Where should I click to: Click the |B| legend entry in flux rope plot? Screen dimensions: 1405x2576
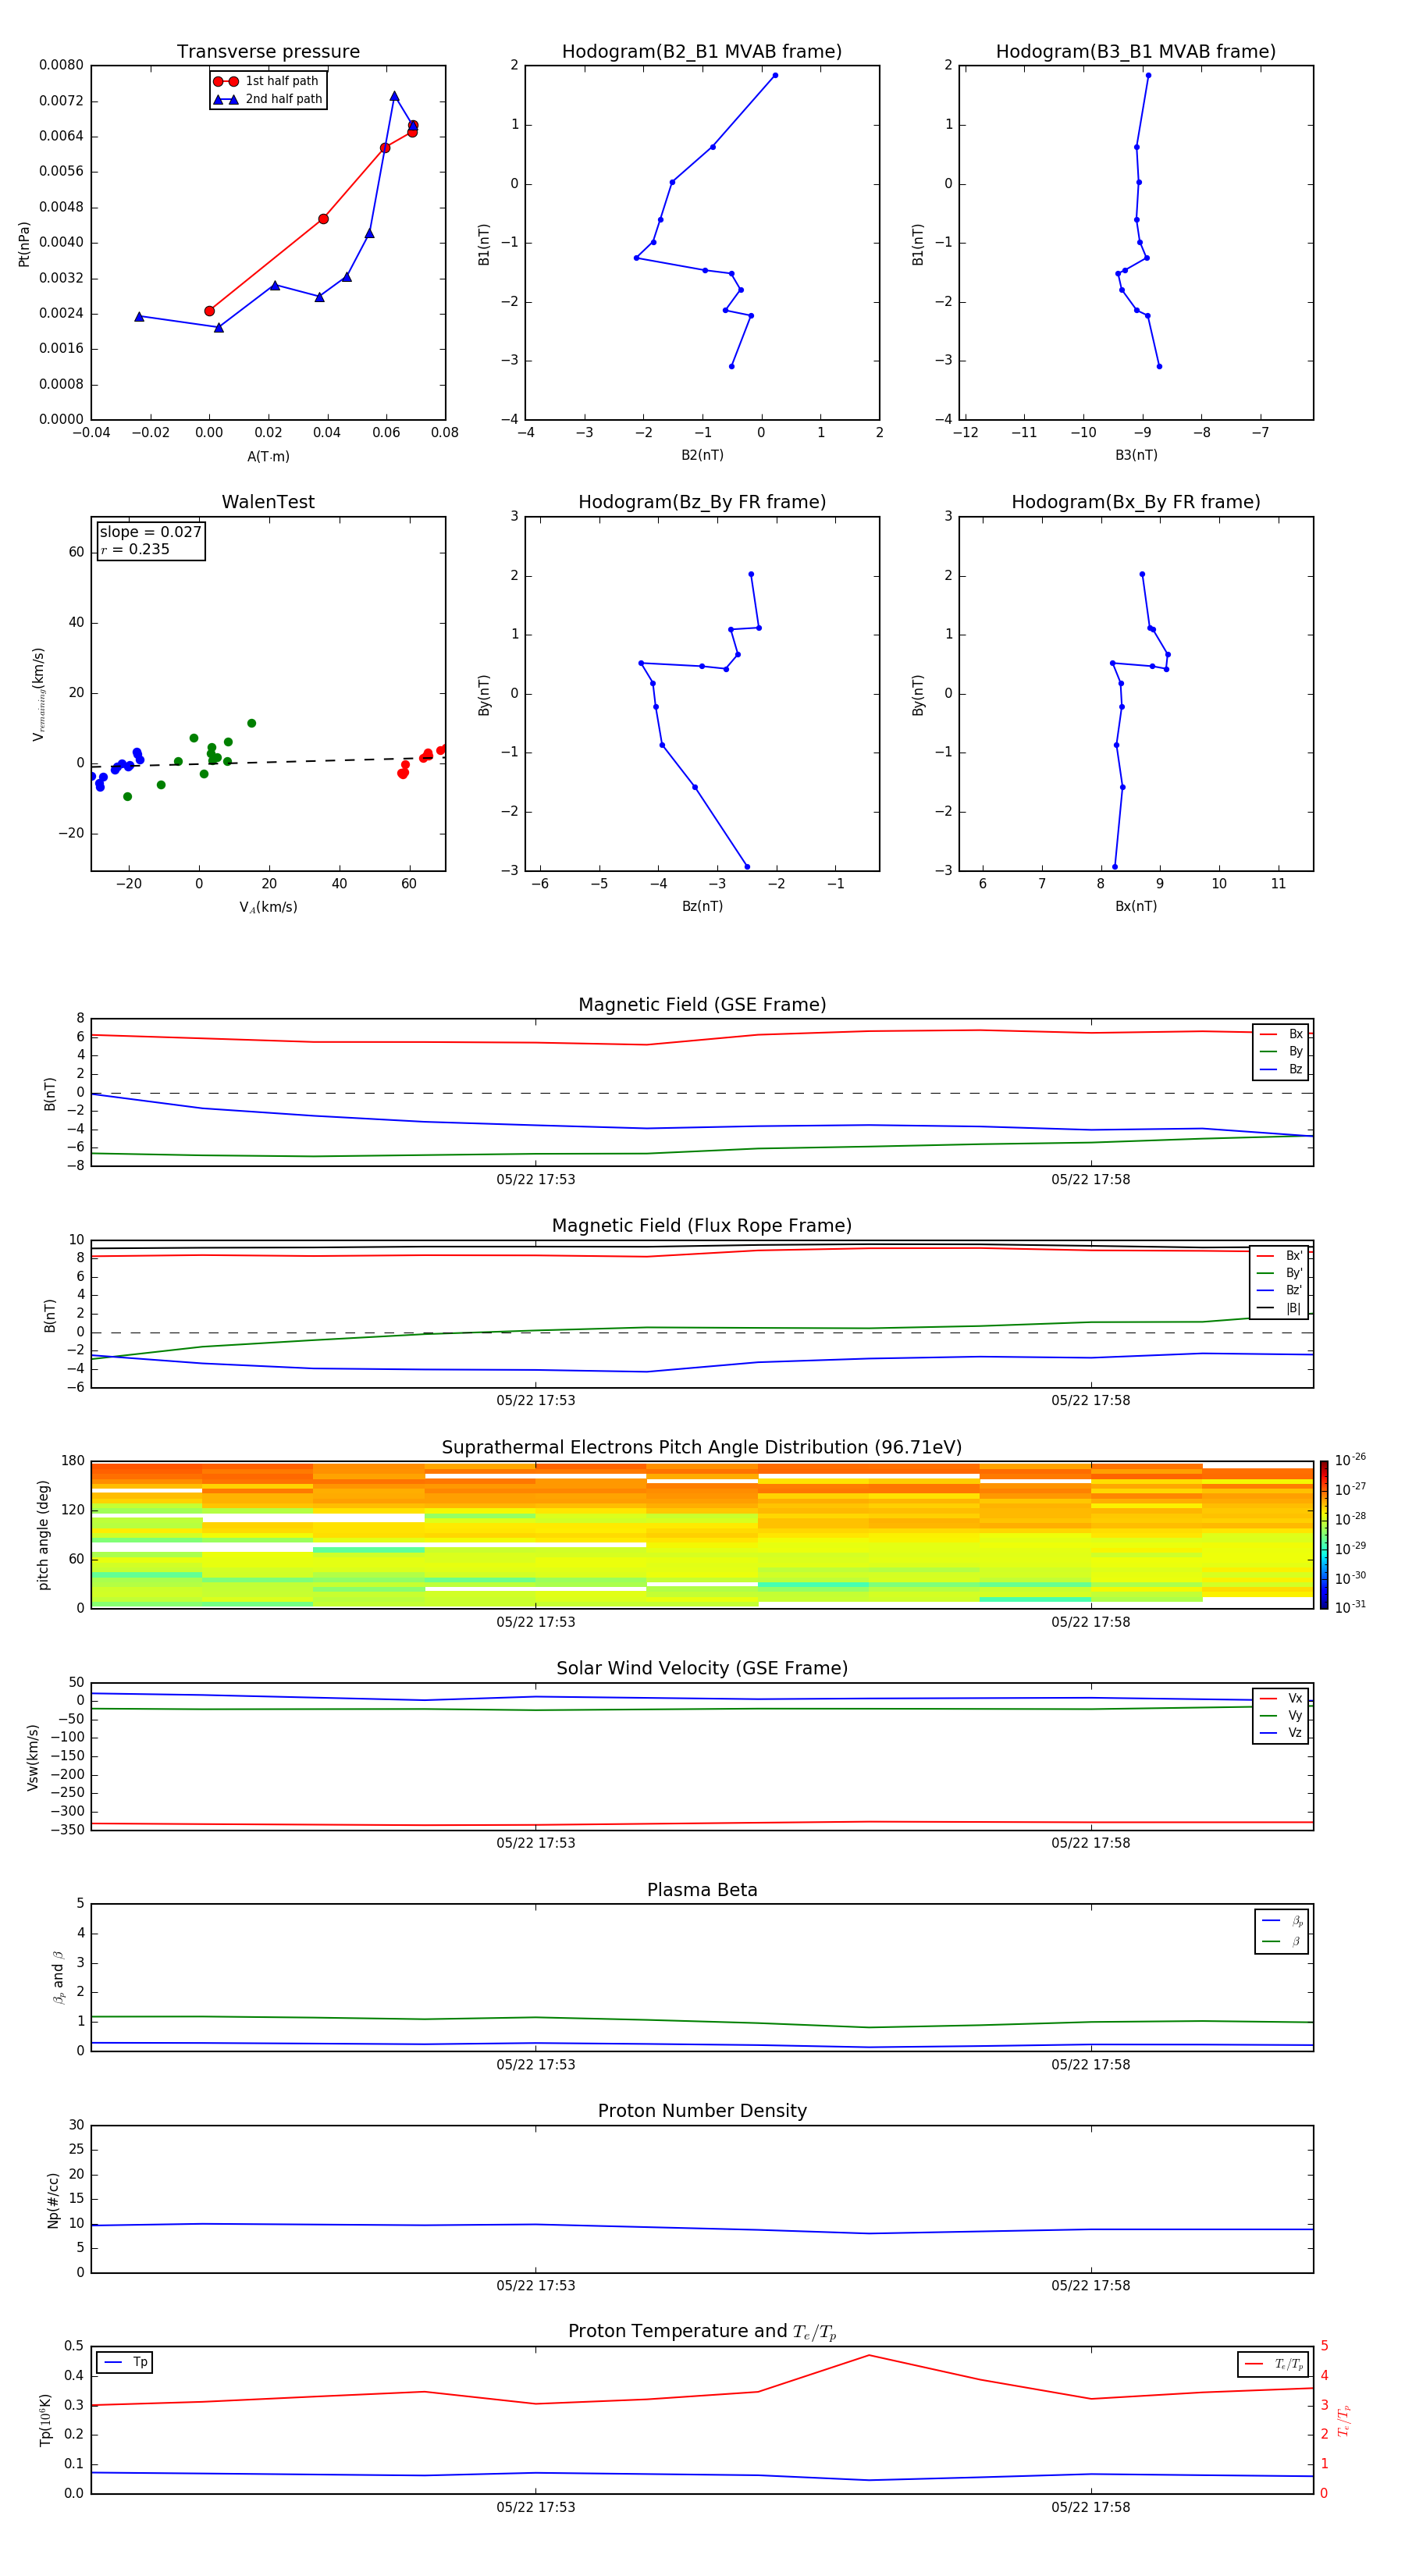(1279, 1308)
